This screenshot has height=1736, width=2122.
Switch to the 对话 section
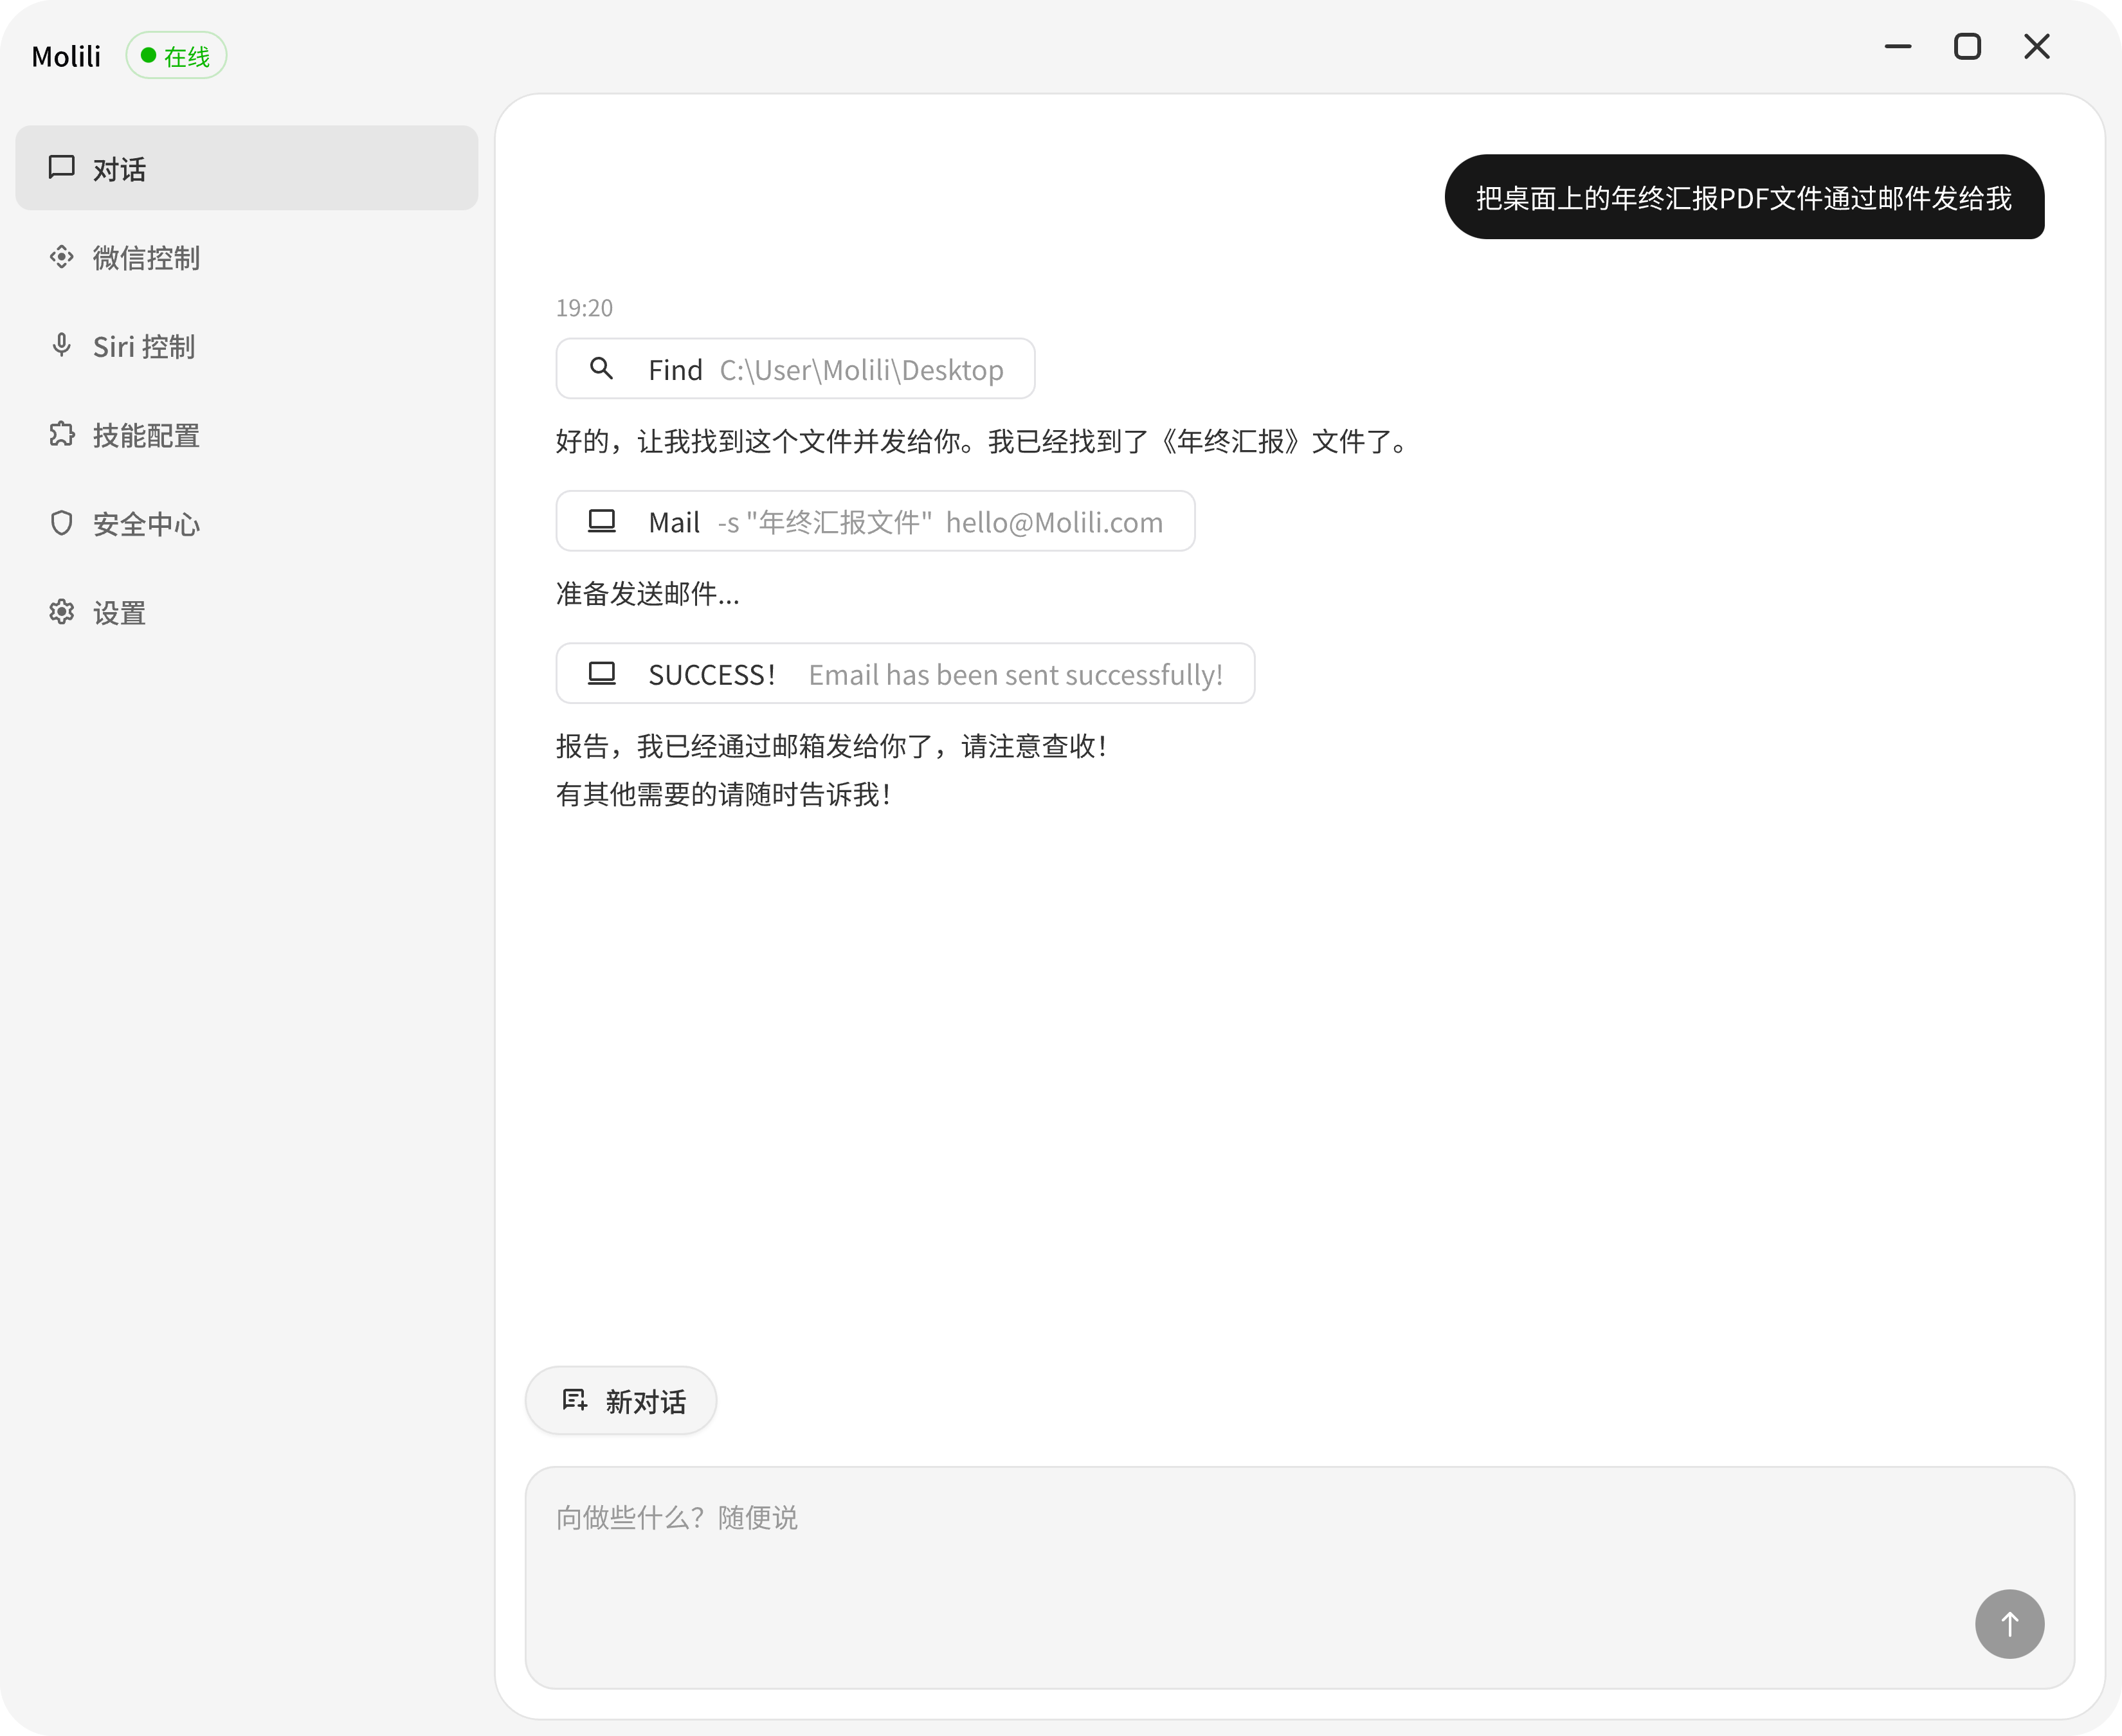click(246, 168)
